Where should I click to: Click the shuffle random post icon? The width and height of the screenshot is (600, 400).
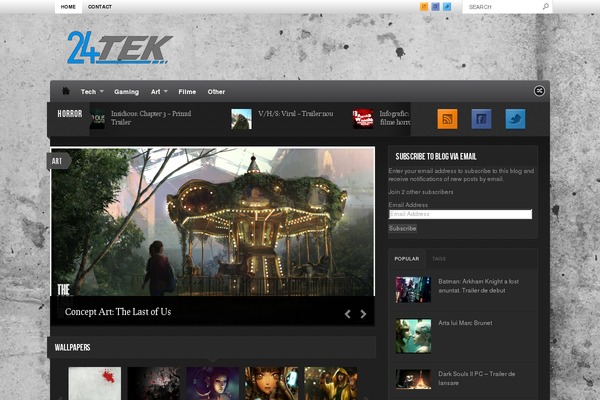pos(539,91)
